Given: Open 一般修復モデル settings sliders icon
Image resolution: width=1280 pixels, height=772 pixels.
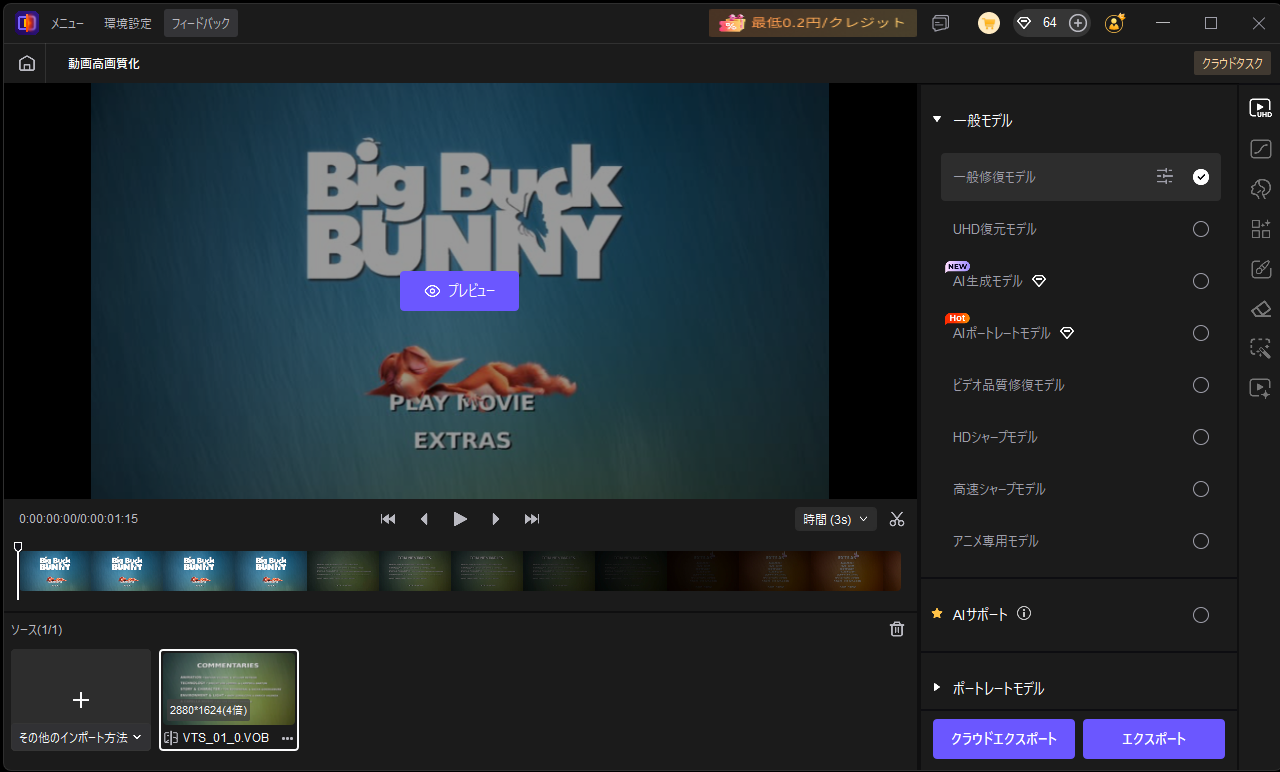Looking at the screenshot, I should pos(1165,177).
